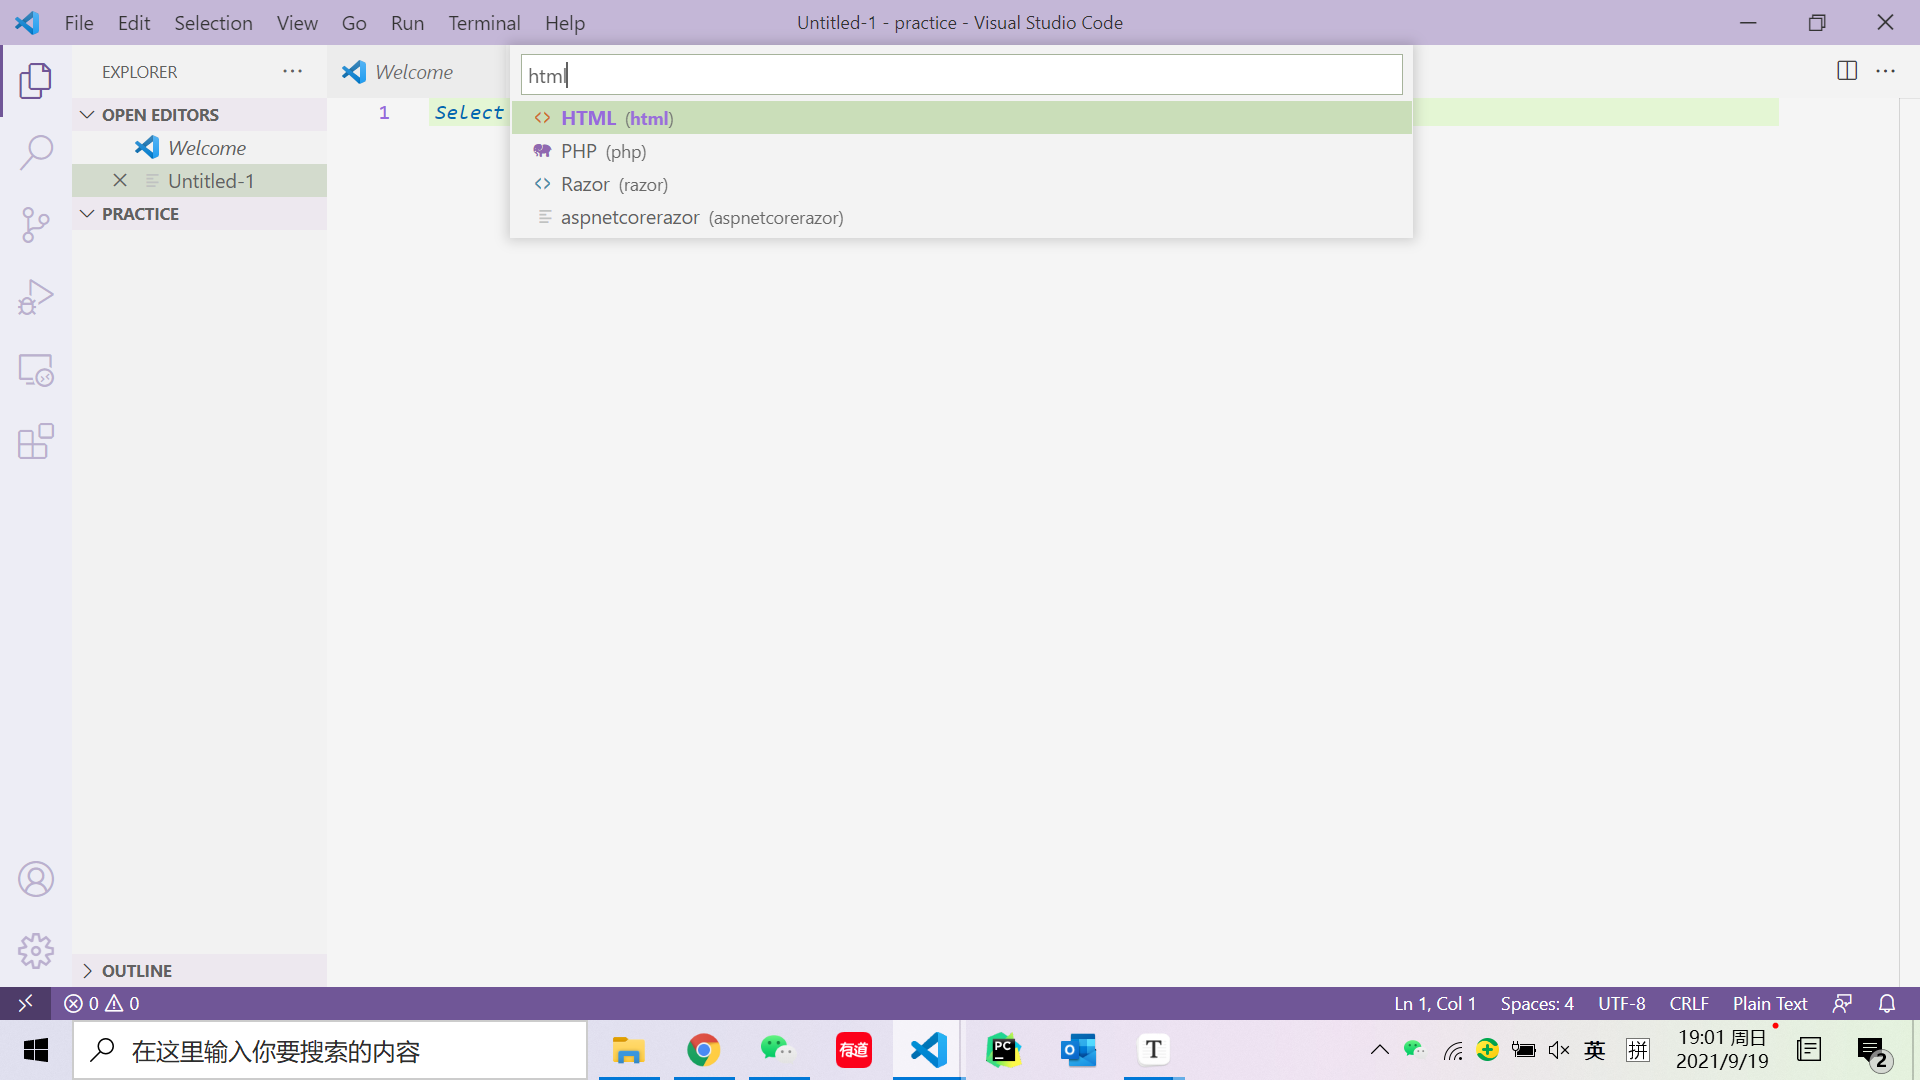Click the language search input field
Viewport: 1920px width, 1080px height.
tap(960, 75)
